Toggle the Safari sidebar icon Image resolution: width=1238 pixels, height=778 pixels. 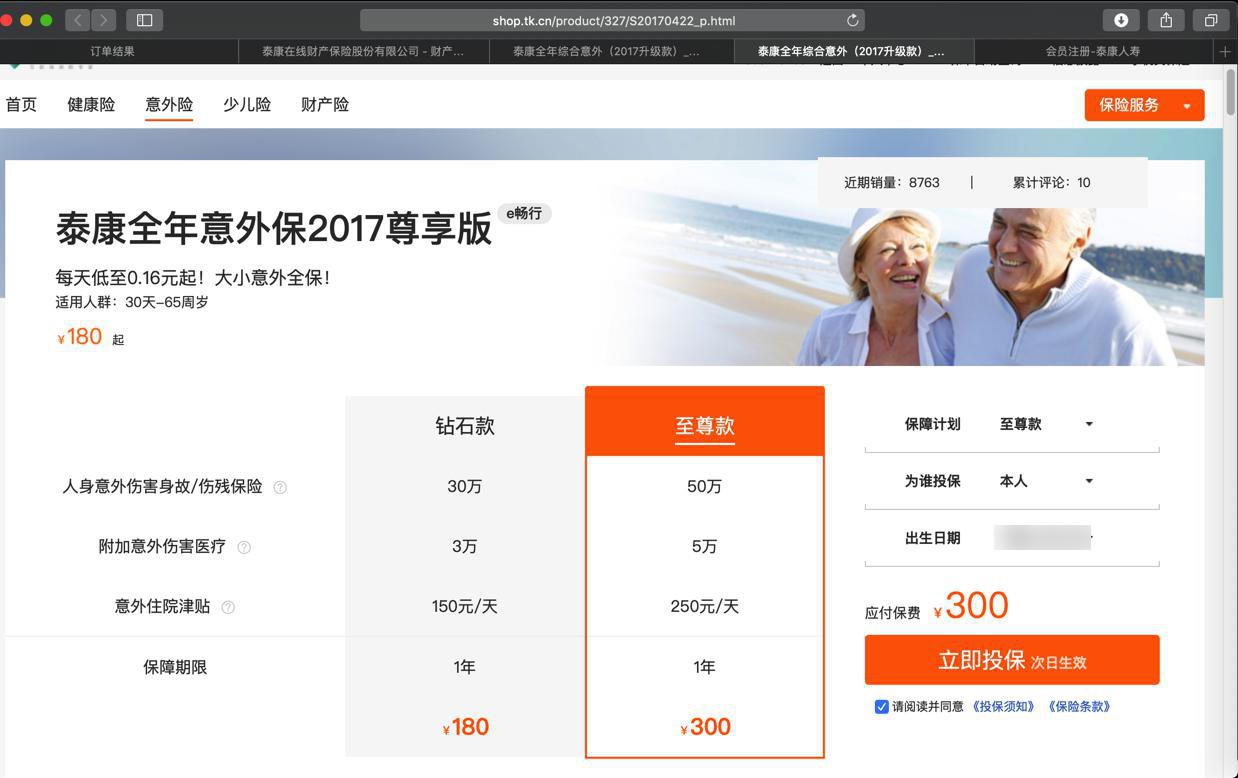144,20
